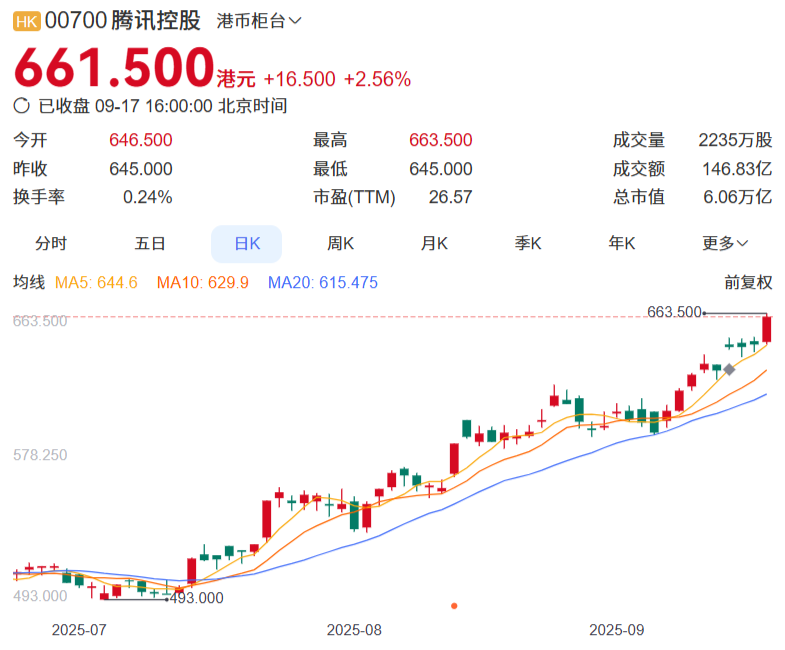
Task: Click the 578.250 price axis label
Action: [x=40, y=455]
